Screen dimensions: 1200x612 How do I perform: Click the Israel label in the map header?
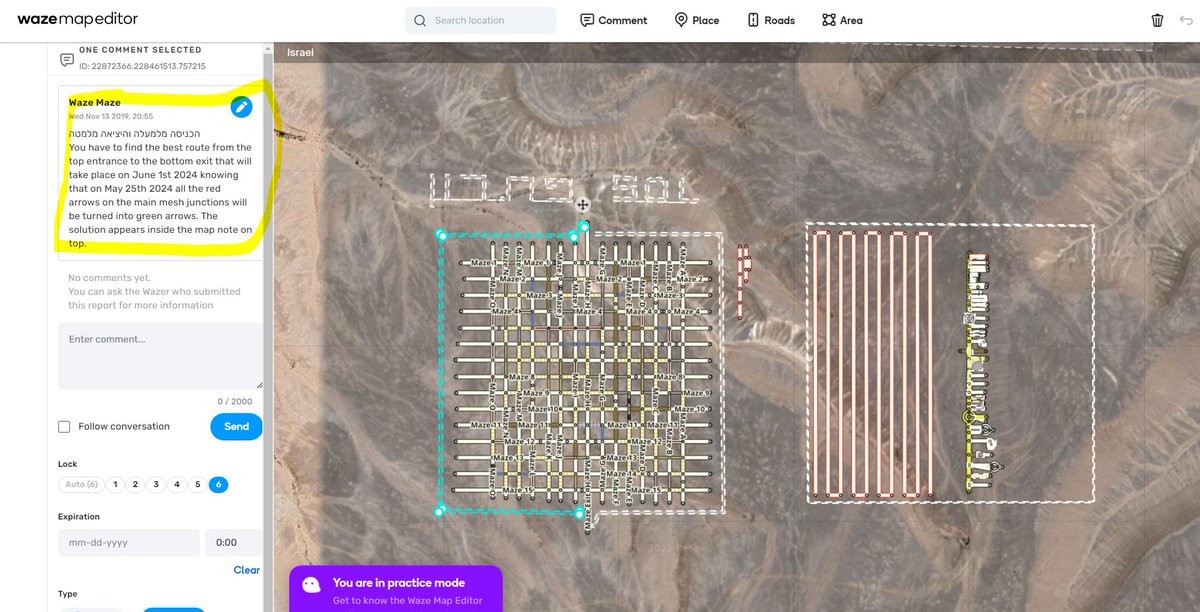pos(300,52)
